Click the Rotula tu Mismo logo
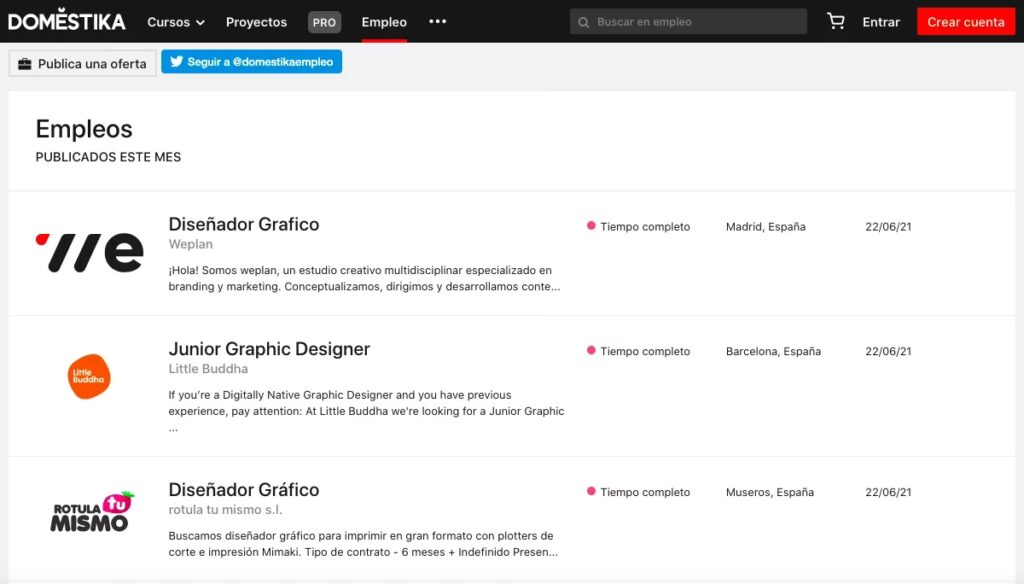This screenshot has height=584, width=1024. click(91, 511)
